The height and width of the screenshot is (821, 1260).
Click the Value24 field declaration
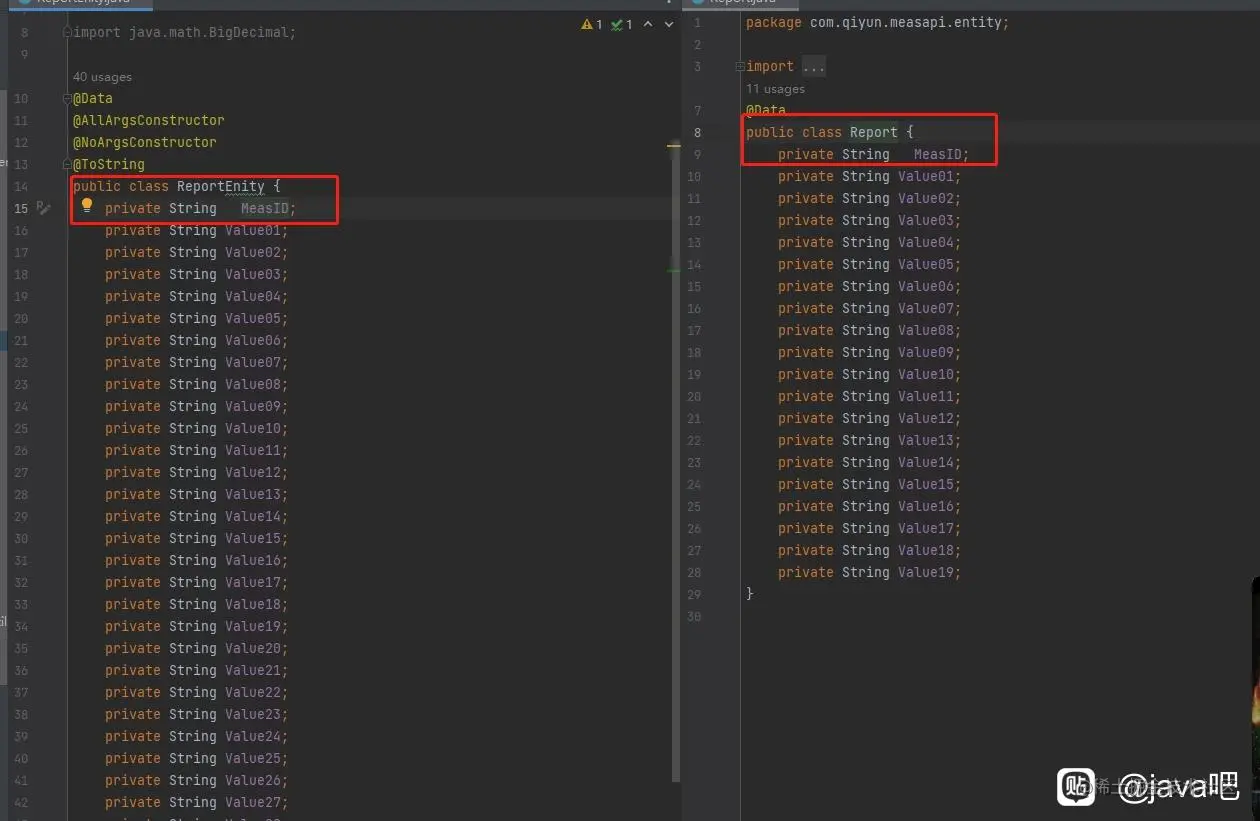coord(196,736)
